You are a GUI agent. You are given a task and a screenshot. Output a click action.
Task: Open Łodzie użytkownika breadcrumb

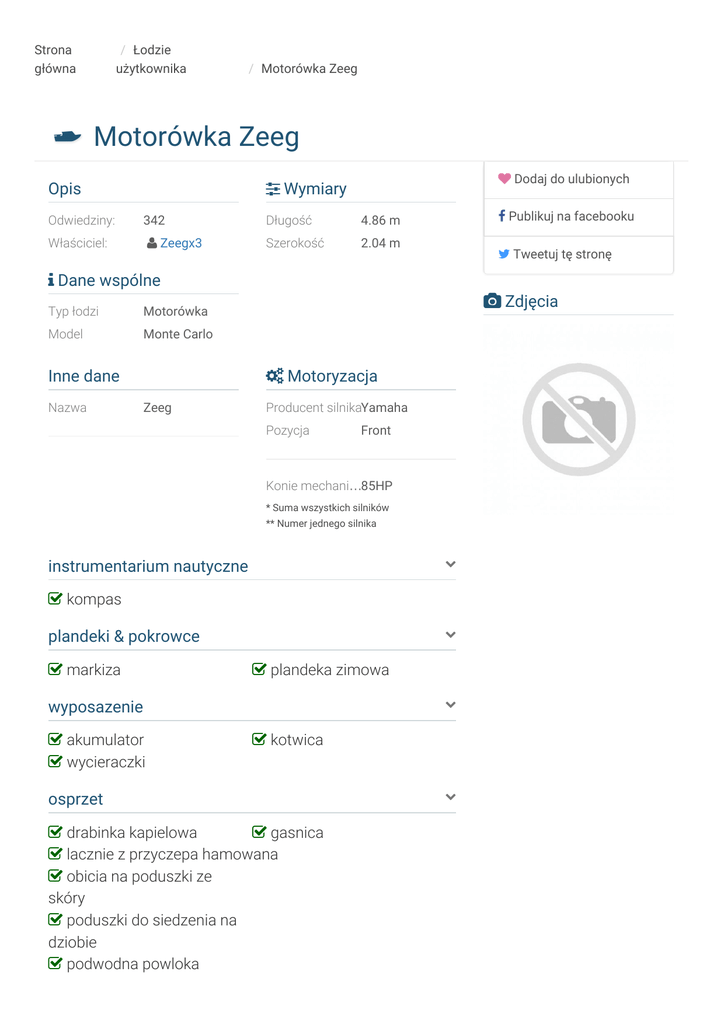coord(151,59)
